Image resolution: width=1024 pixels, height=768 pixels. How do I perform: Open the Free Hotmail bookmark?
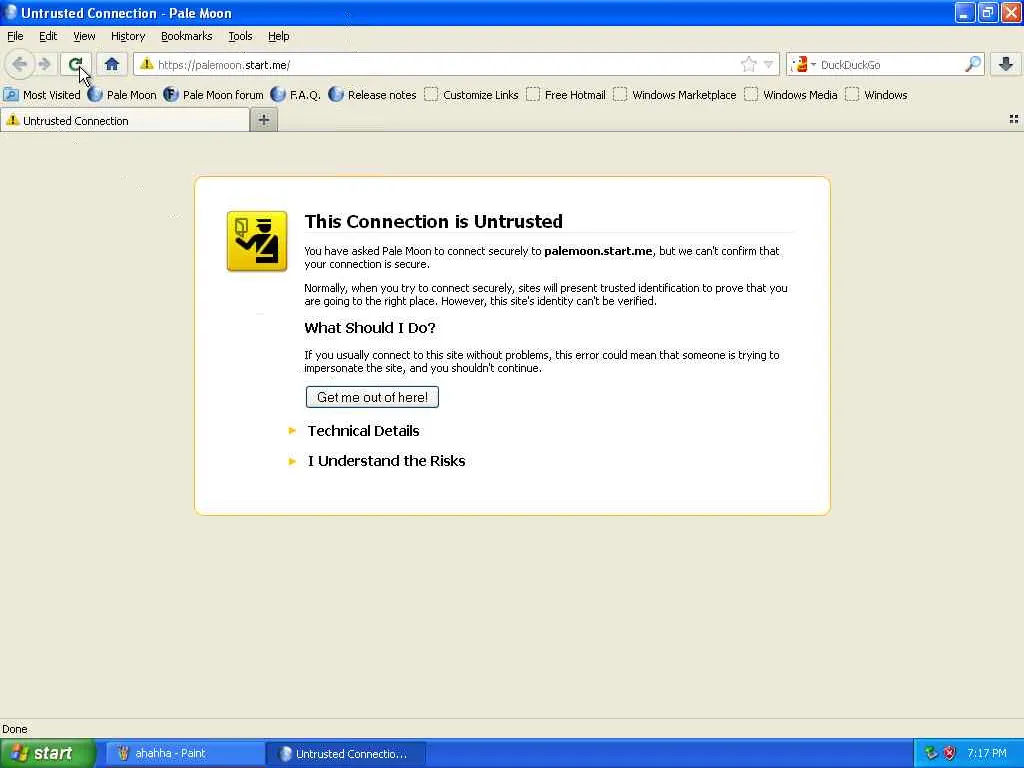(566, 95)
